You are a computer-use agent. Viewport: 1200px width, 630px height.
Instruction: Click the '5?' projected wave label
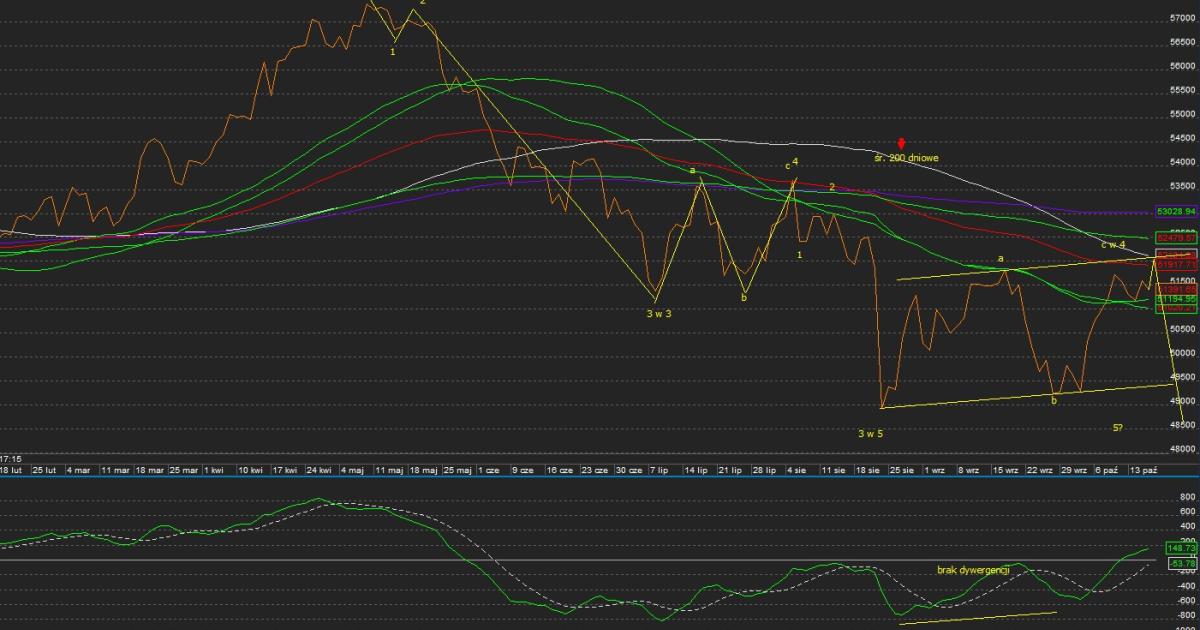coord(1117,428)
